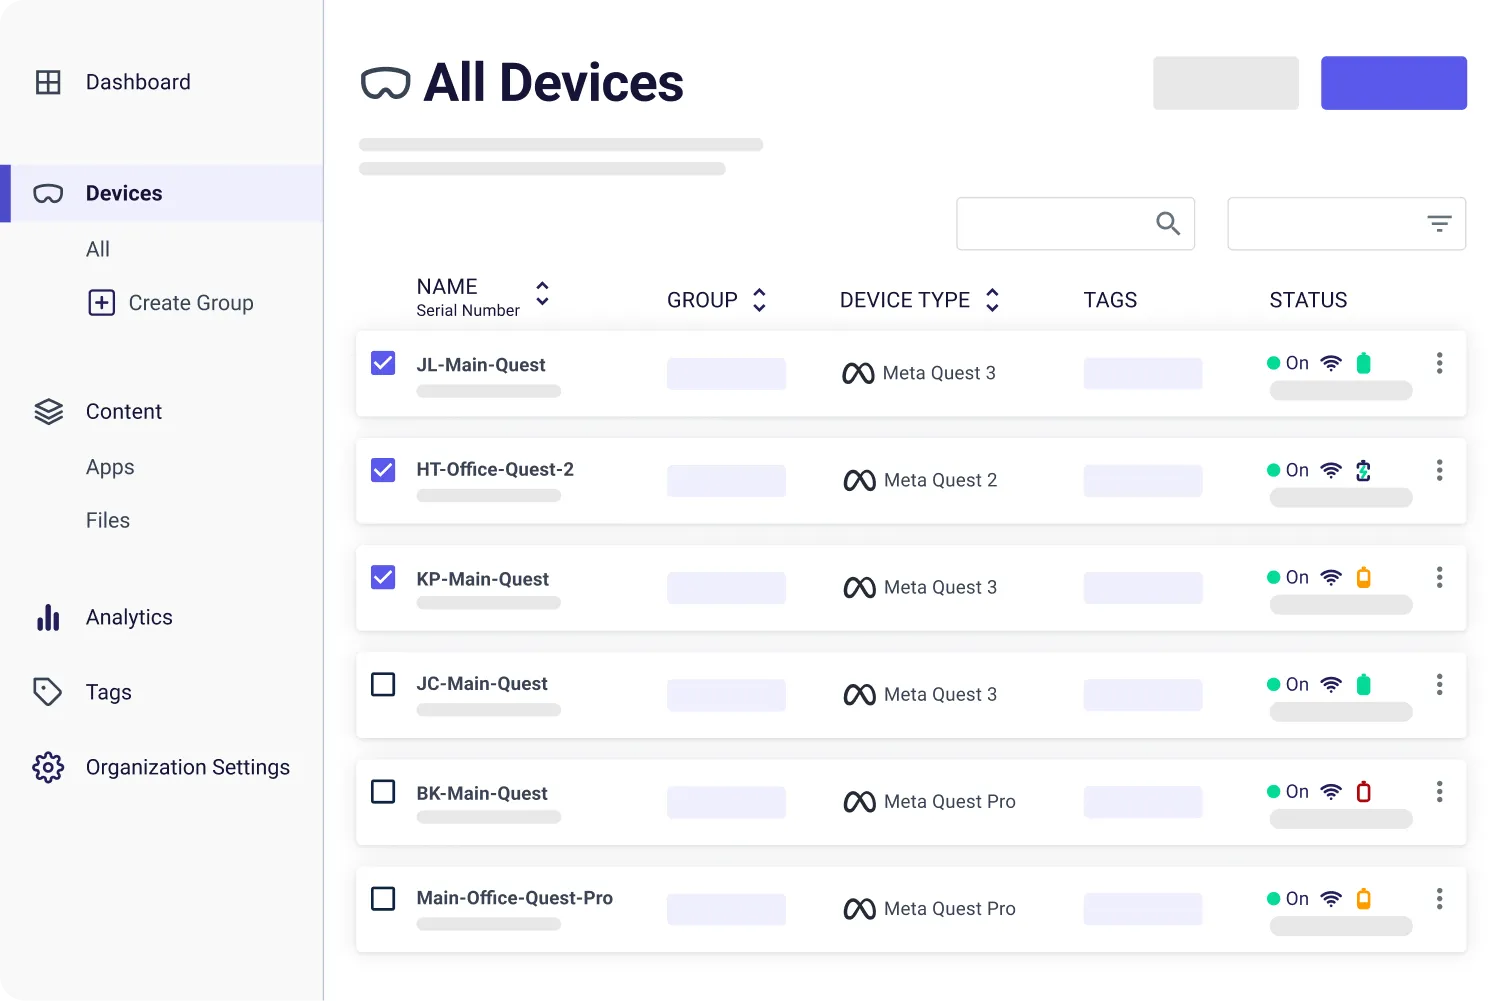Click the Create Group option
This screenshot has height=1001, width=1500.
click(x=190, y=302)
